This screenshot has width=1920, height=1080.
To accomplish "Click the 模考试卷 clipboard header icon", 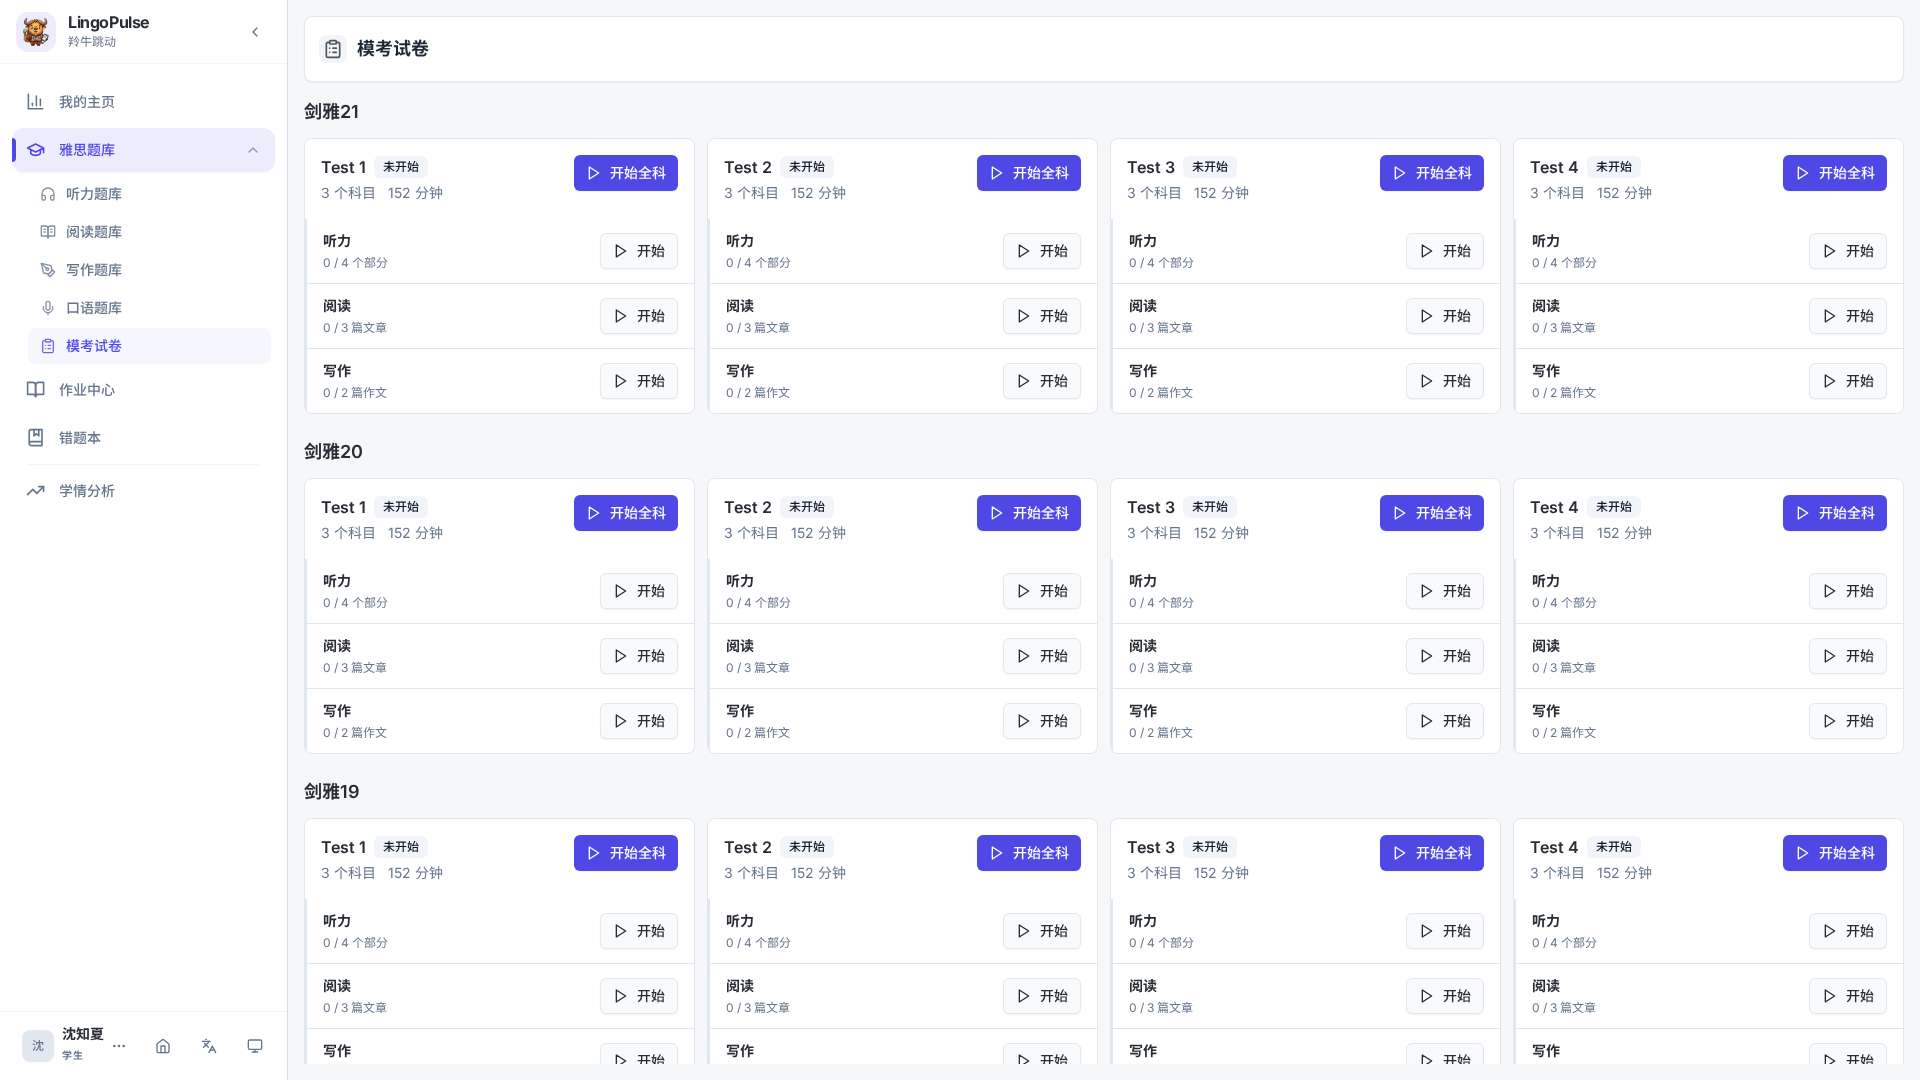I will 333,49.
